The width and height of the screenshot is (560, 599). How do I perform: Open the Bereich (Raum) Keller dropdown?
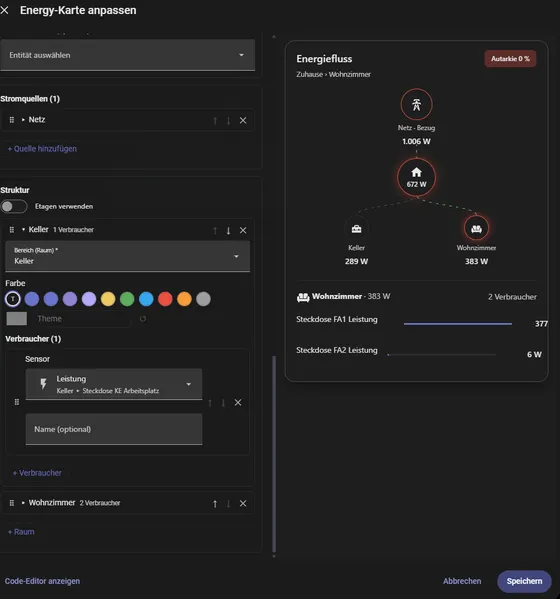[128, 256]
